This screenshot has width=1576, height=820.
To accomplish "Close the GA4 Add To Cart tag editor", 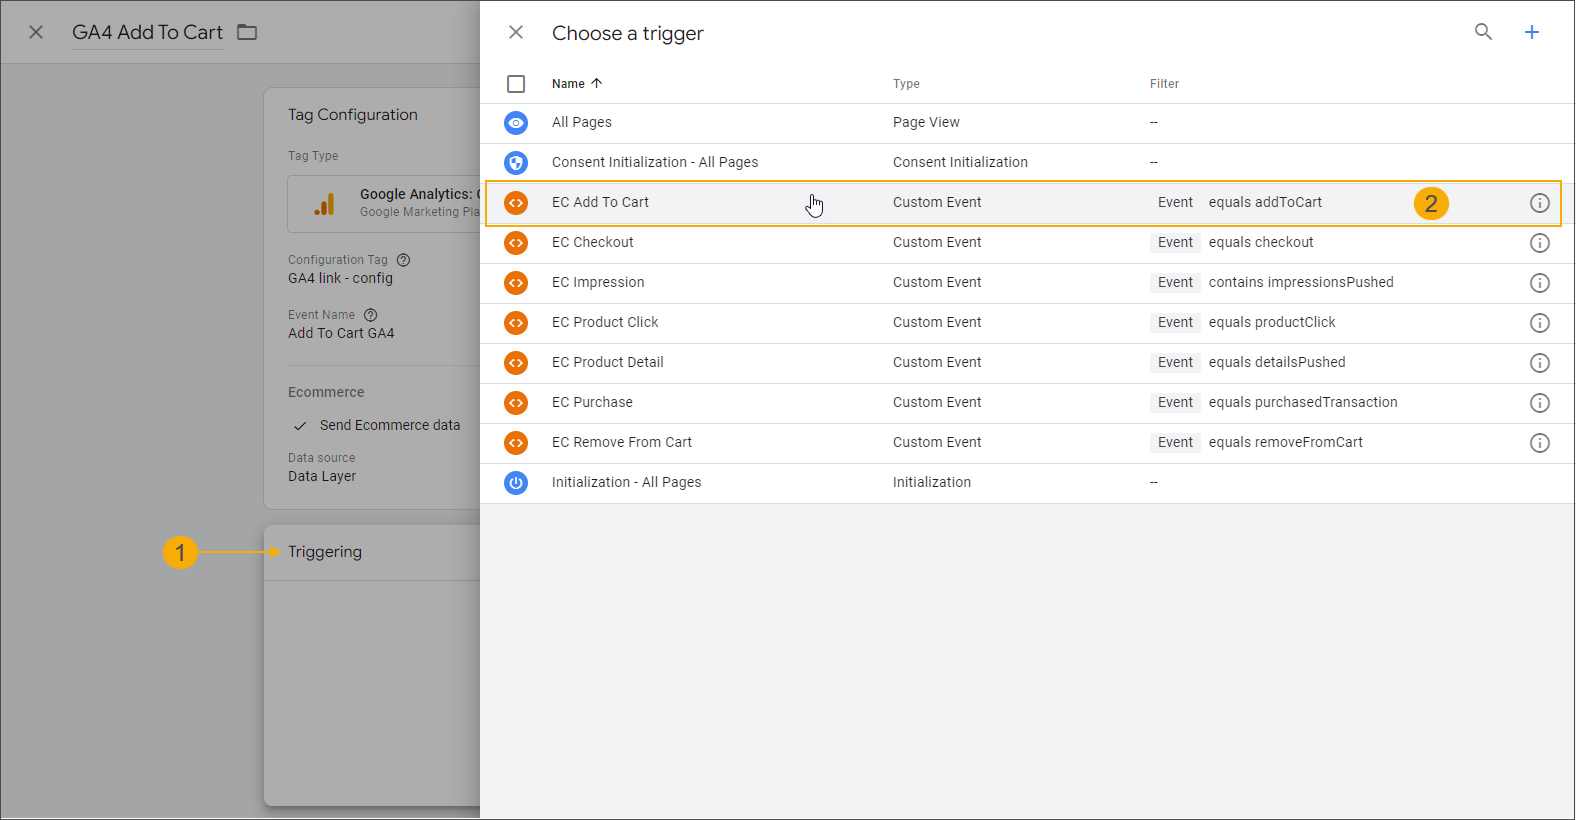I will pos(36,32).
